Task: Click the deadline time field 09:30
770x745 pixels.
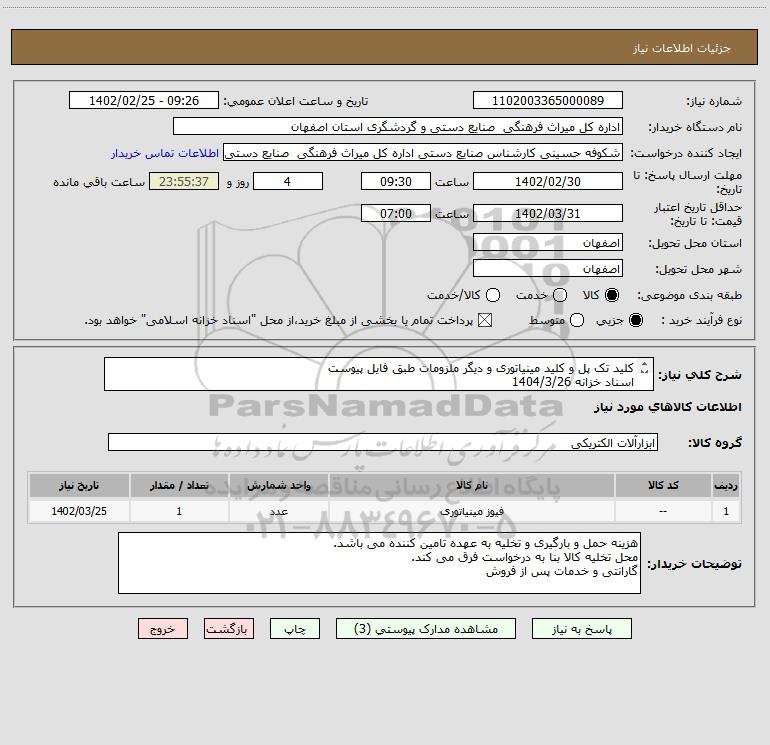Action: point(396,181)
